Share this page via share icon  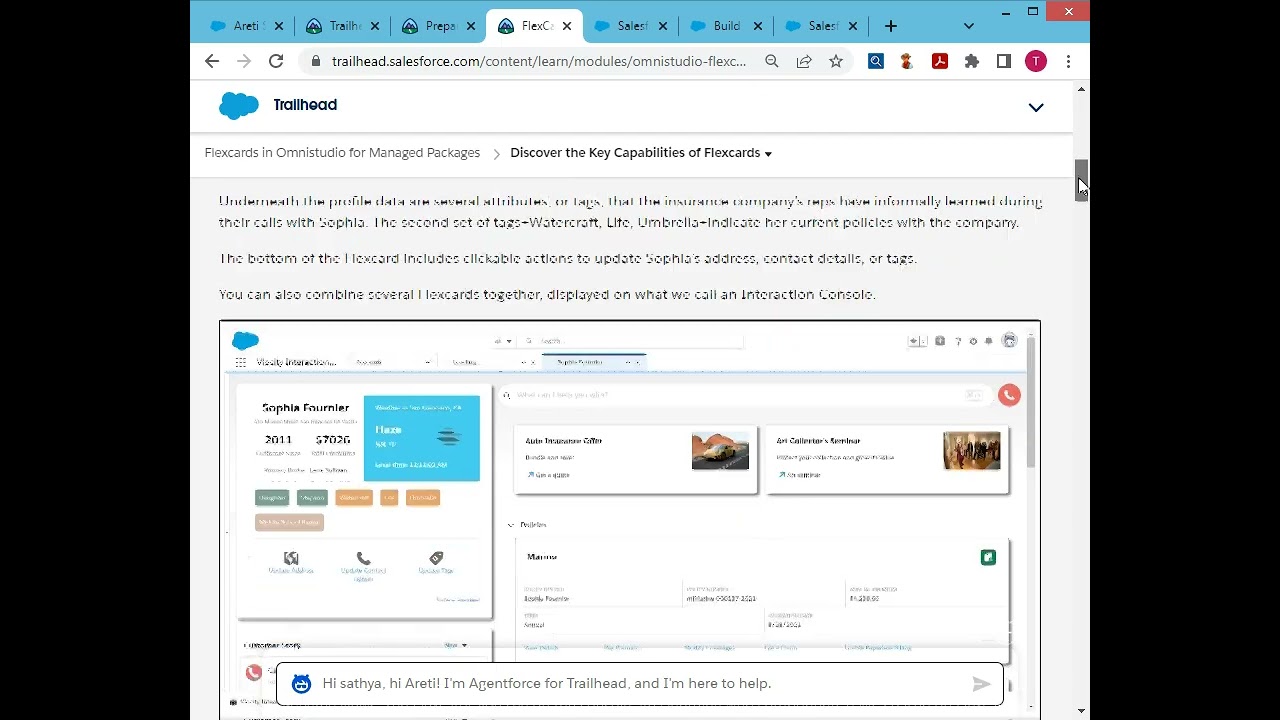pyautogui.click(x=804, y=62)
